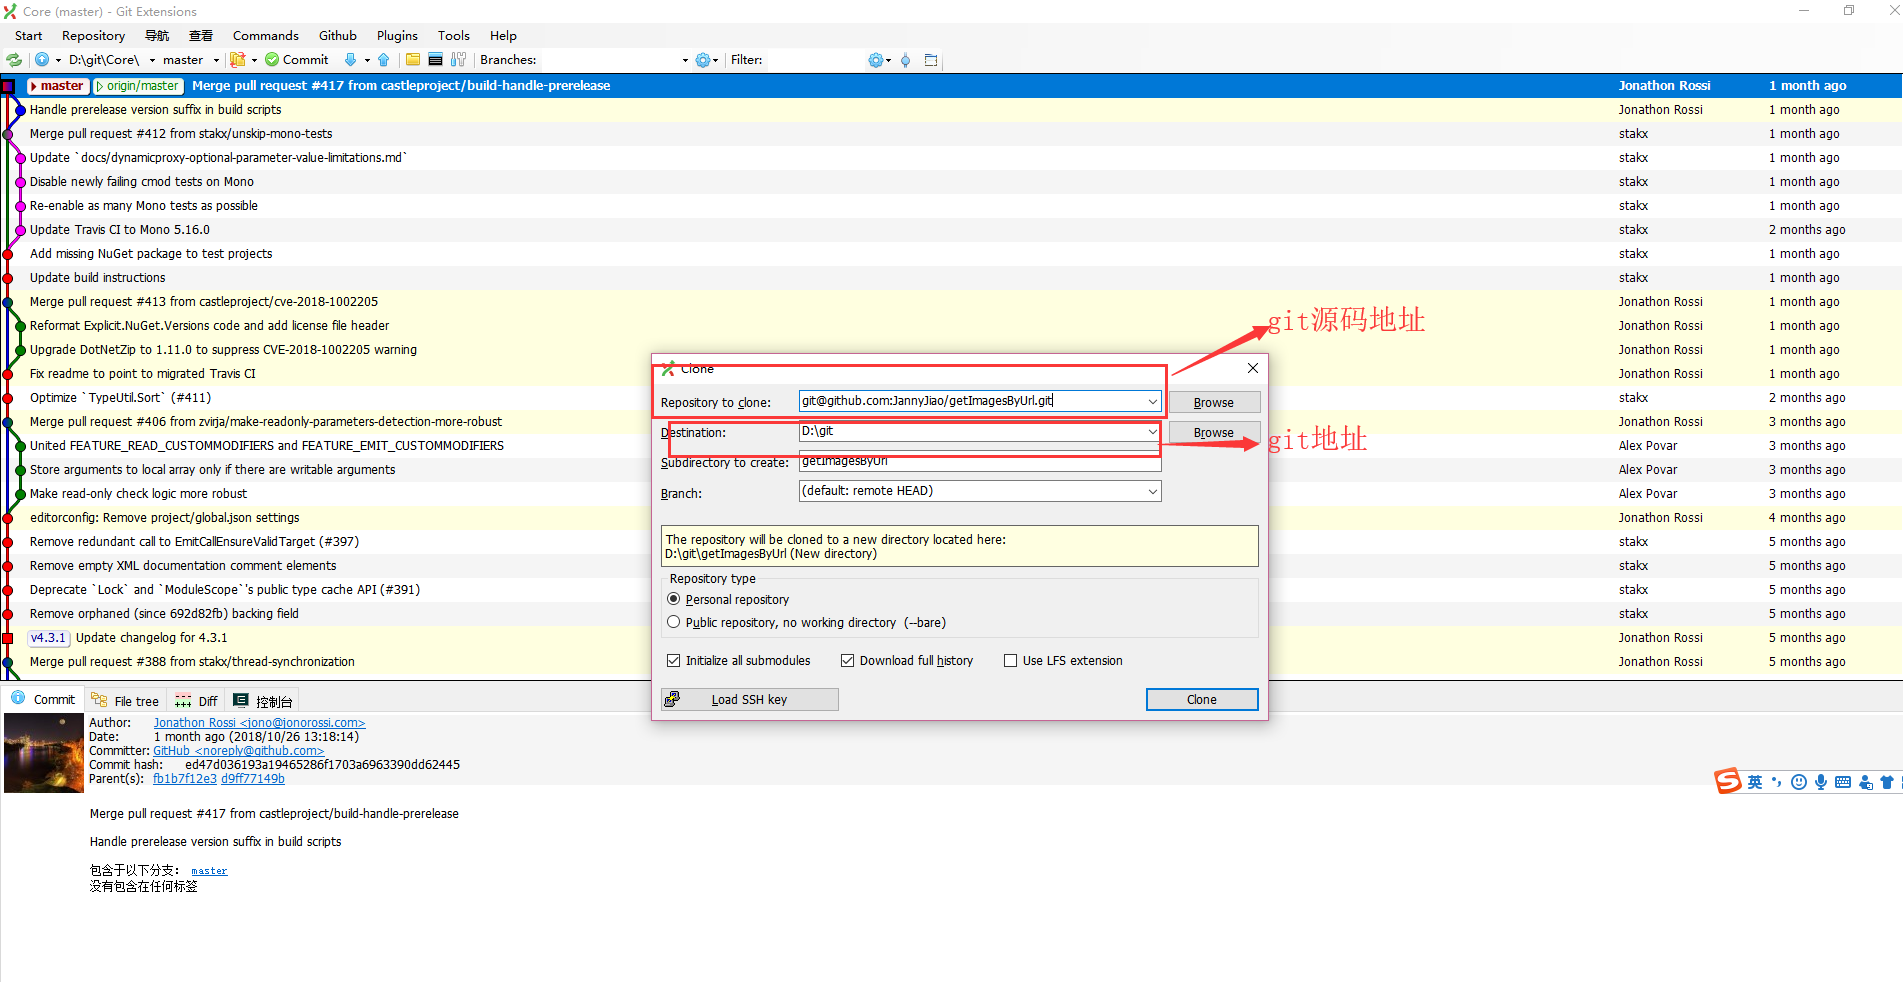
Task: Toggle the layout panel icon in toolbar
Action: (931, 60)
